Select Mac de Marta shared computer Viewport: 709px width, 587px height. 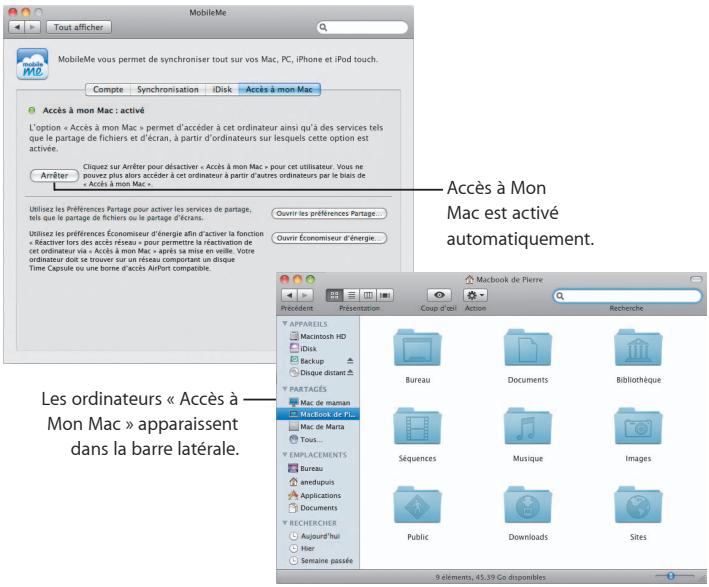[318, 426]
